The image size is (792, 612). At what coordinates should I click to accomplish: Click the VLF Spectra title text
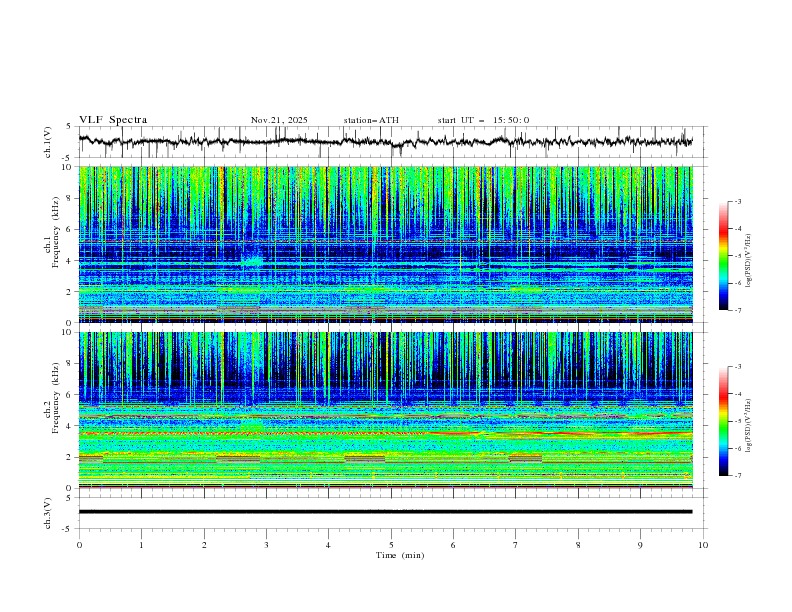tap(113, 120)
